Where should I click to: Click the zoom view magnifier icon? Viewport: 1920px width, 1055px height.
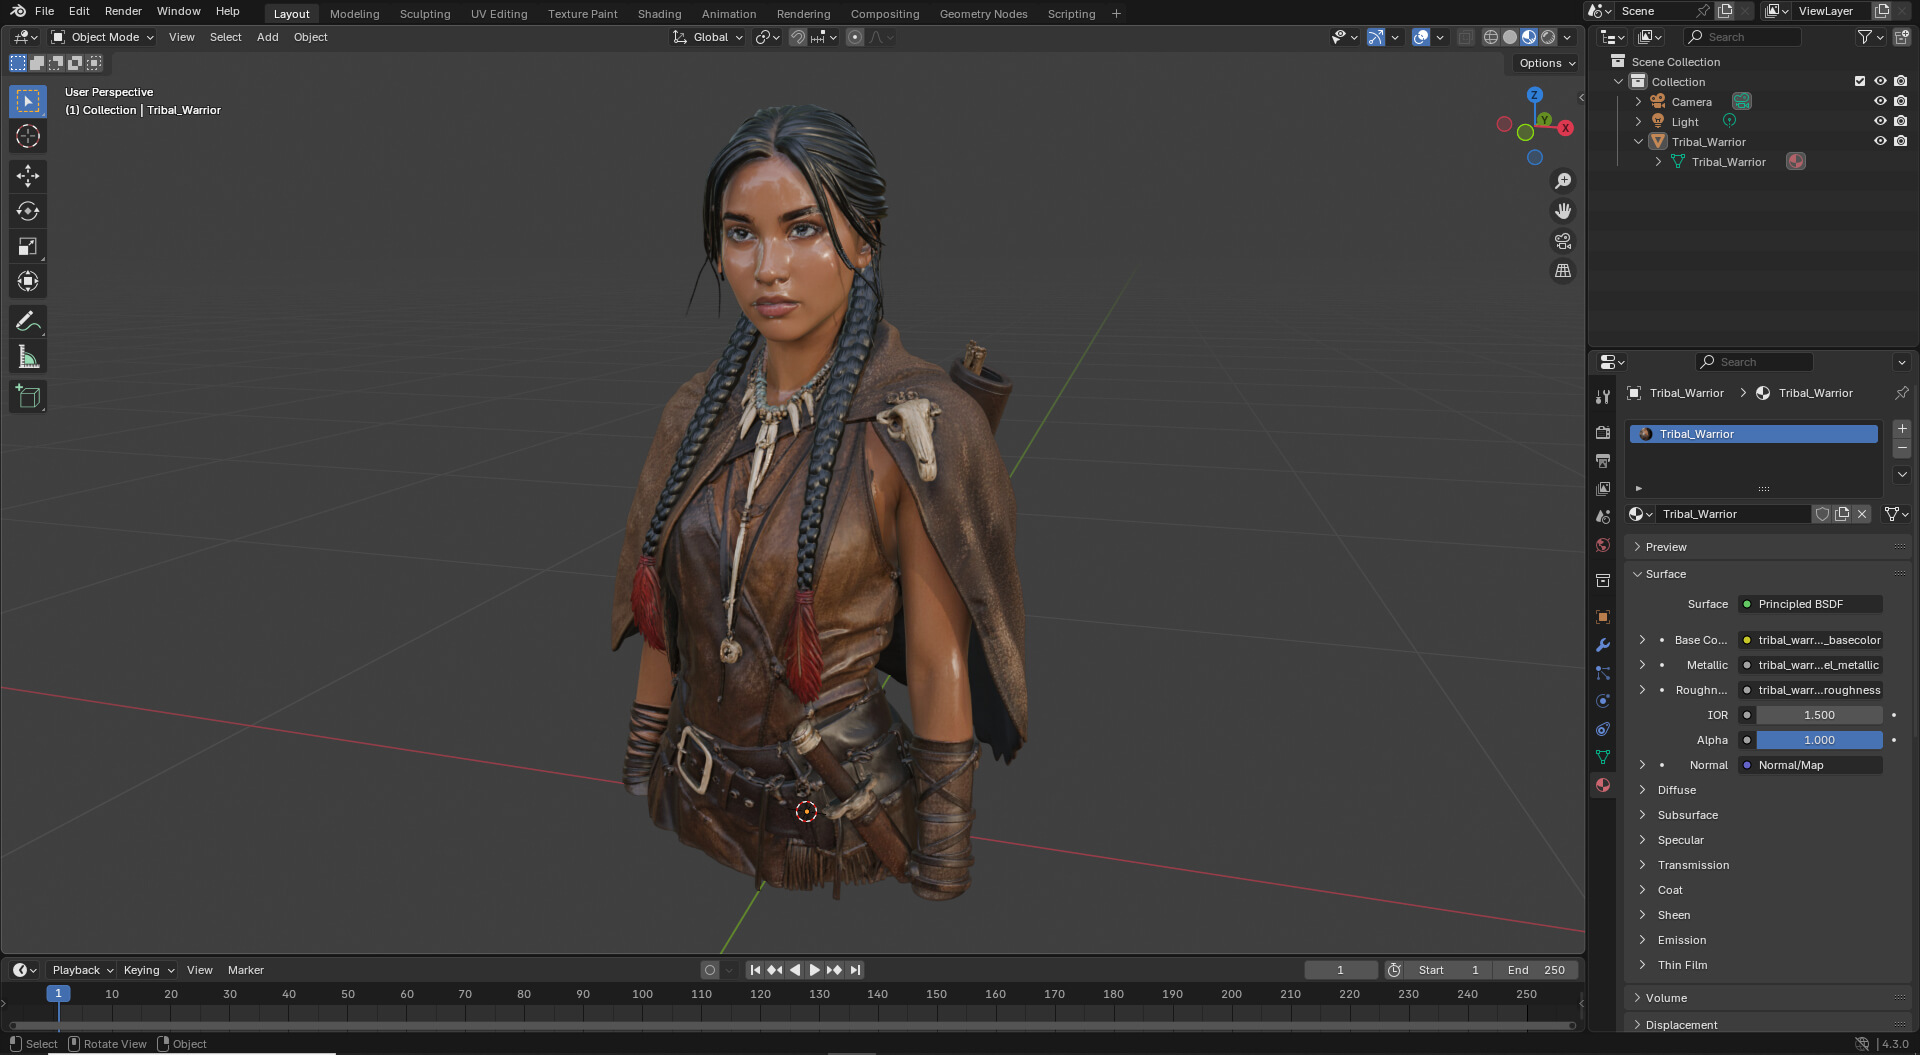point(1562,181)
